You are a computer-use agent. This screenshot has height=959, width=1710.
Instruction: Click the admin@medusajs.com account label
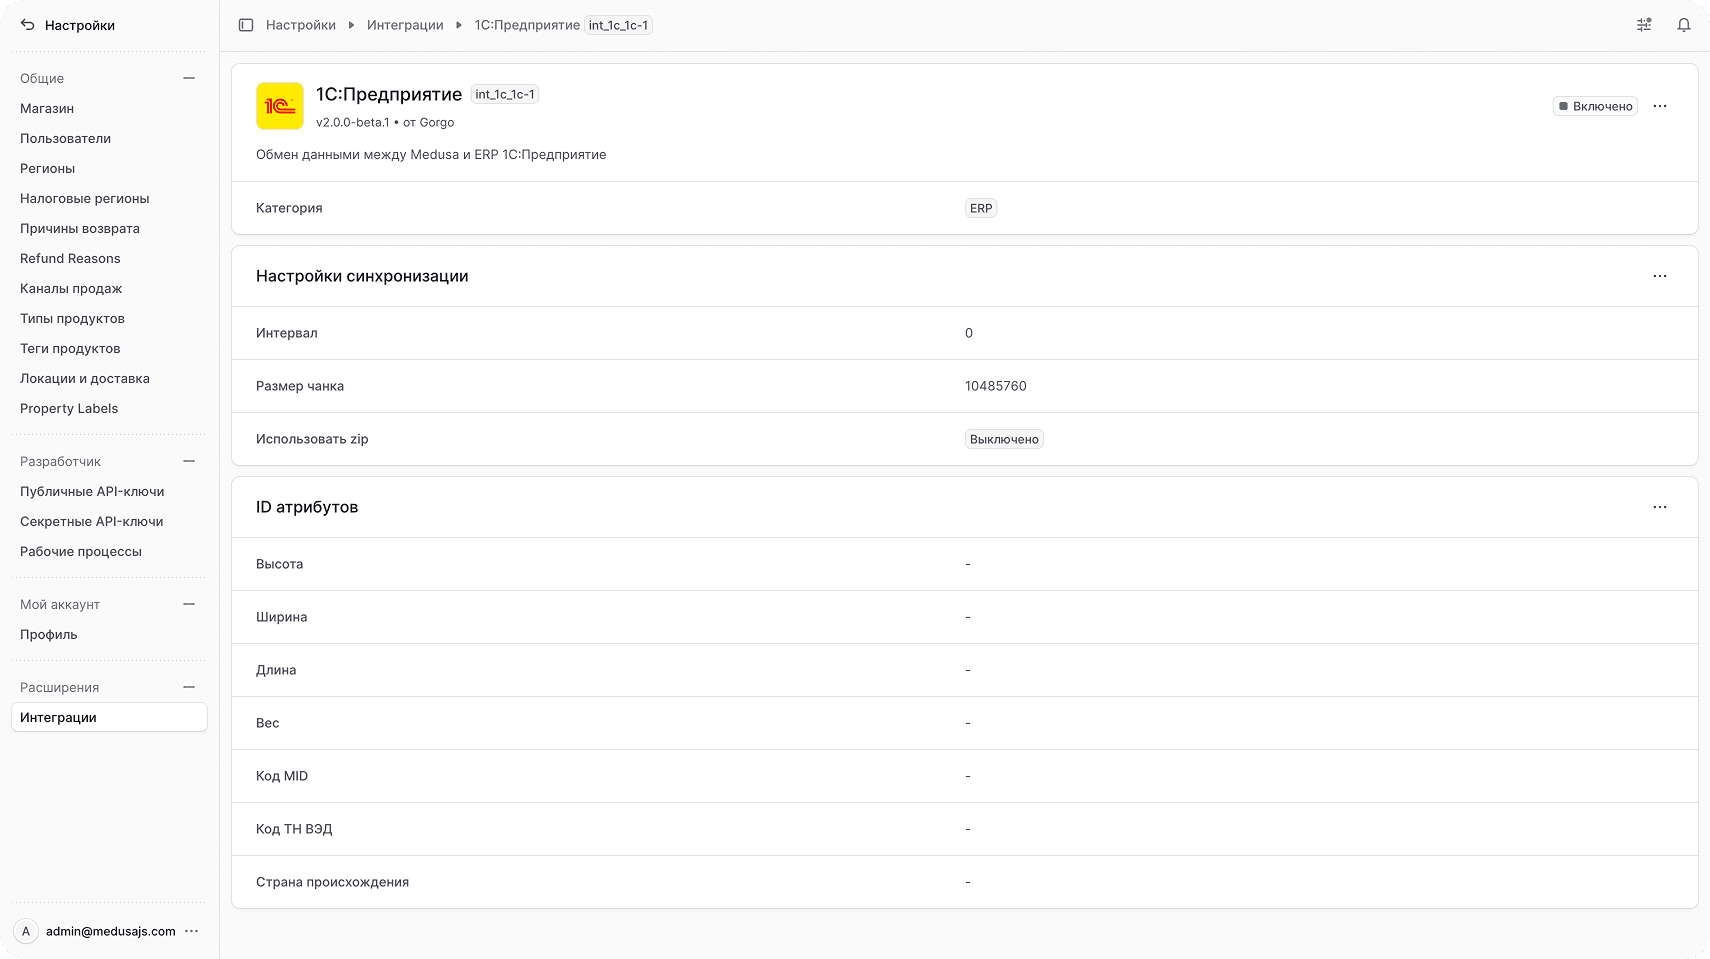point(111,931)
